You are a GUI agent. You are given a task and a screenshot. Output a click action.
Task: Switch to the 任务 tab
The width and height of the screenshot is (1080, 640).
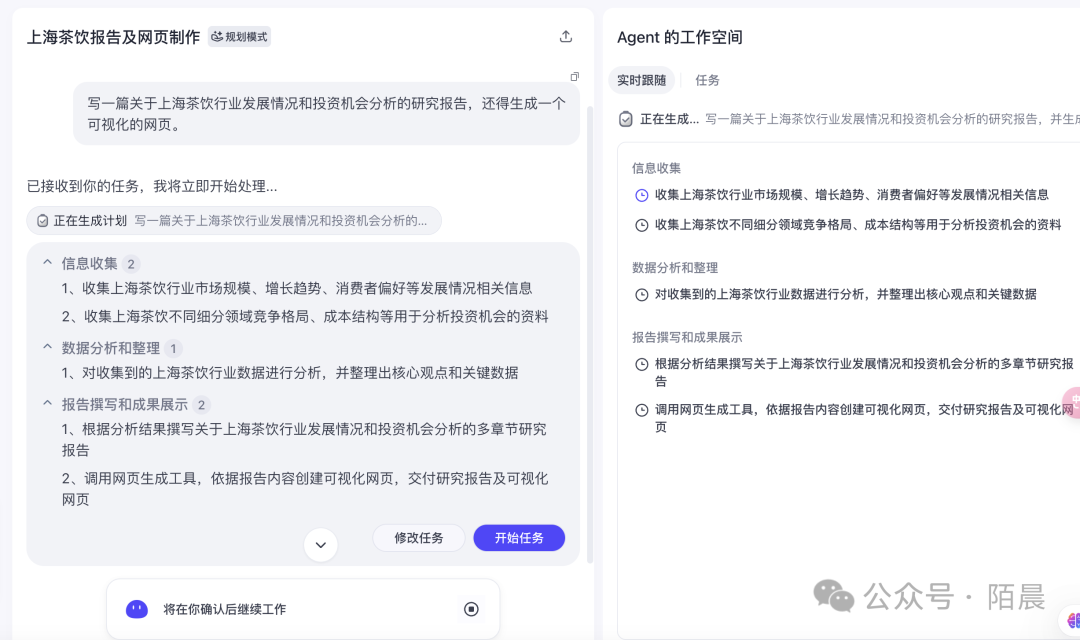tap(708, 80)
